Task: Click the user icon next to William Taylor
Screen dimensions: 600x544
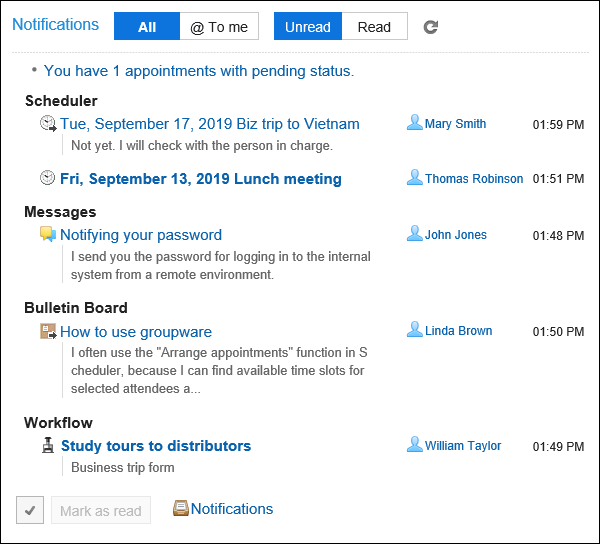Action: click(x=414, y=444)
